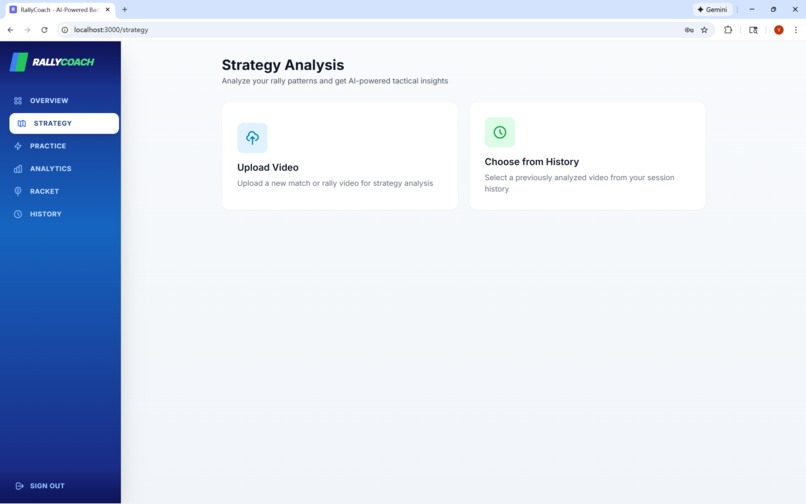Bookmark this page with the star icon
806x504 pixels.
point(704,30)
